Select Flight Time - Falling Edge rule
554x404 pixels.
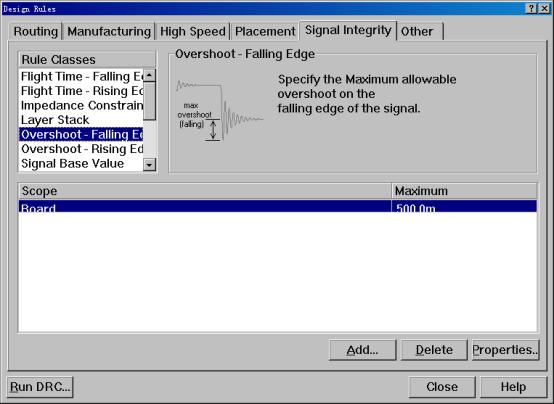pos(81,76)
